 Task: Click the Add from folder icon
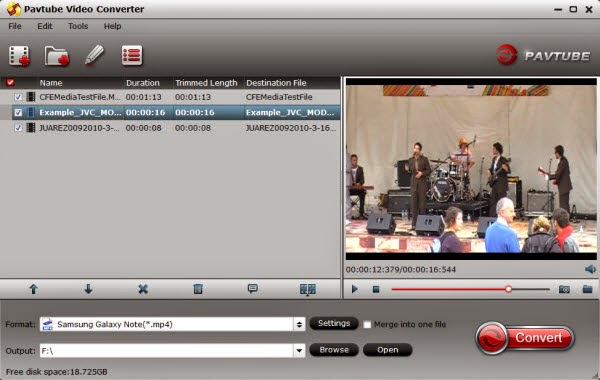57,56
